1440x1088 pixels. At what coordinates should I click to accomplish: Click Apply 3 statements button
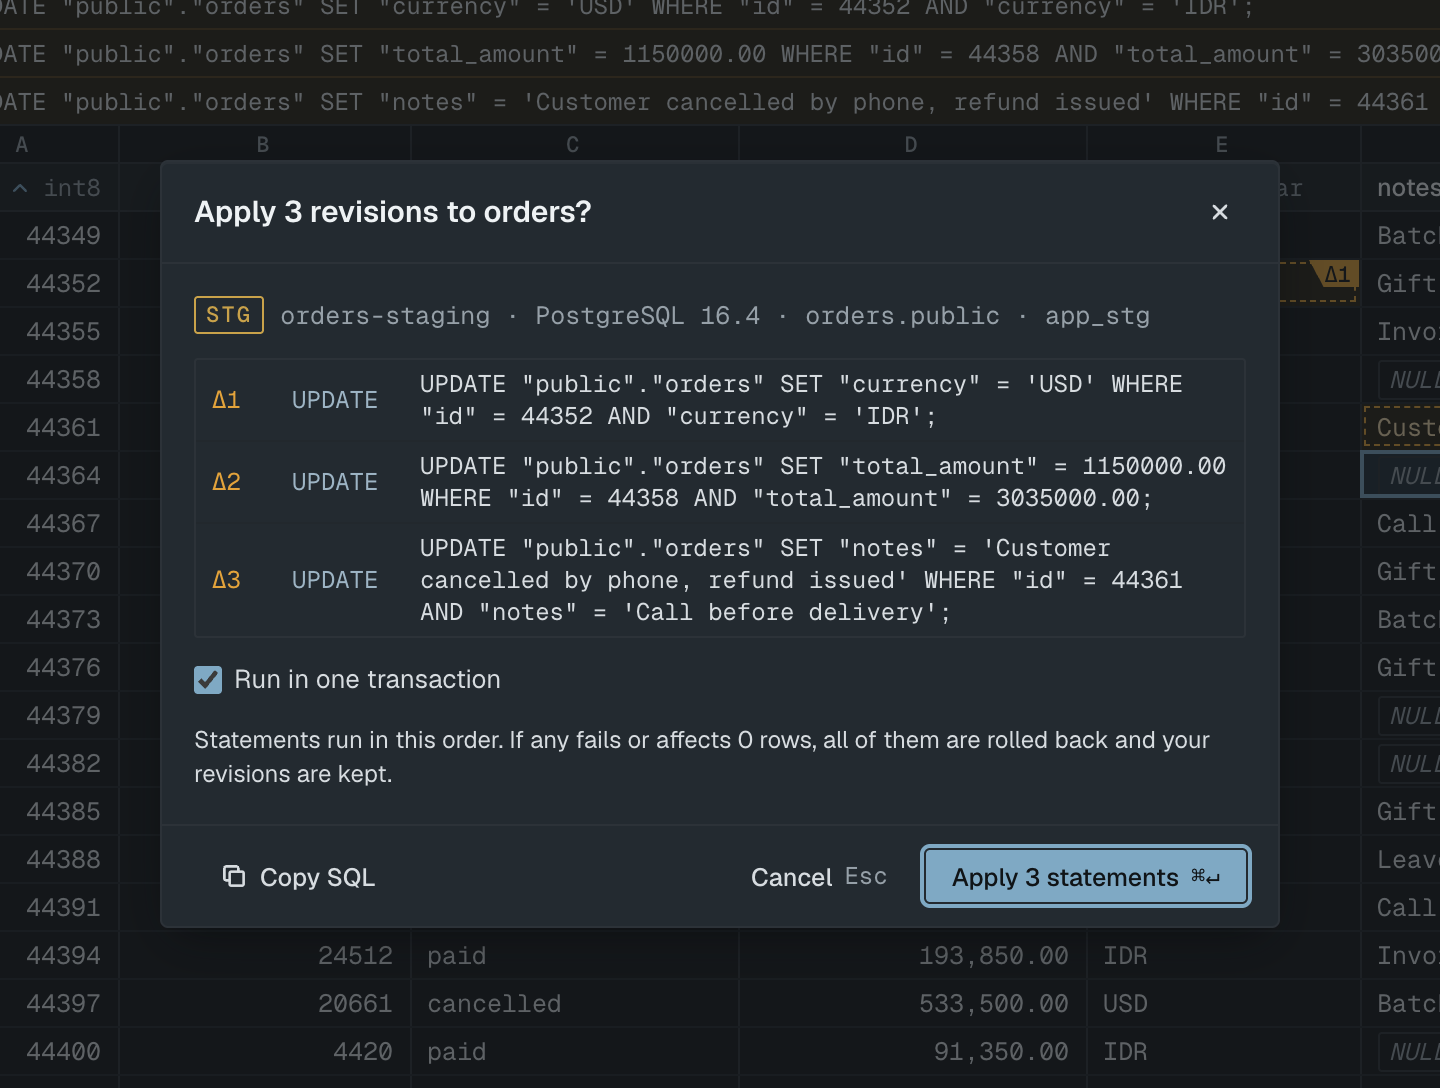click(1085, 877)
